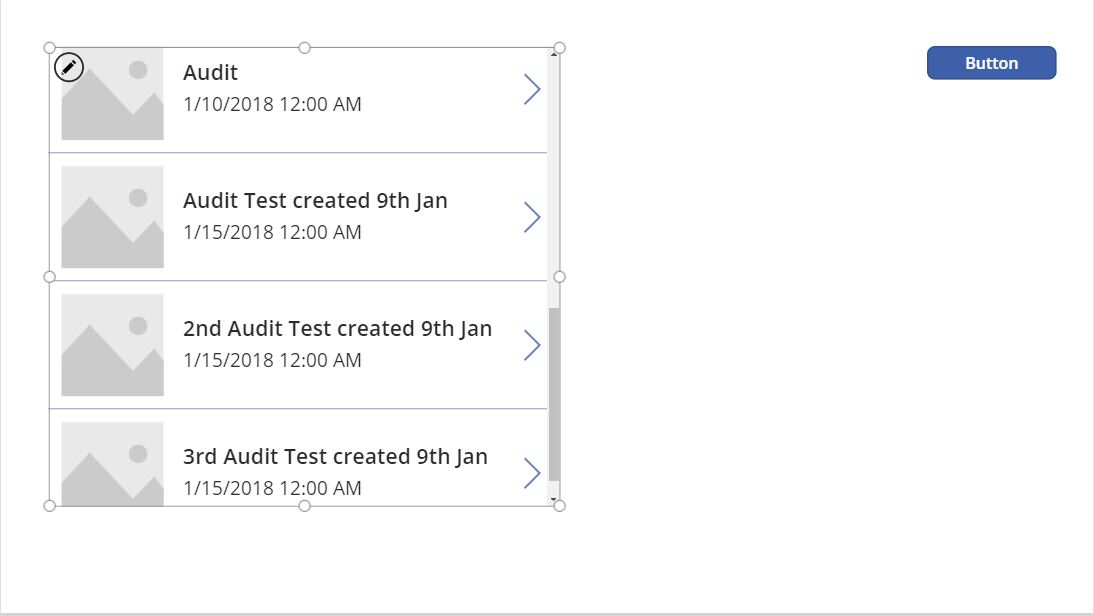Click the top-right resize handle of the gallery

click(x=559, y=48)
